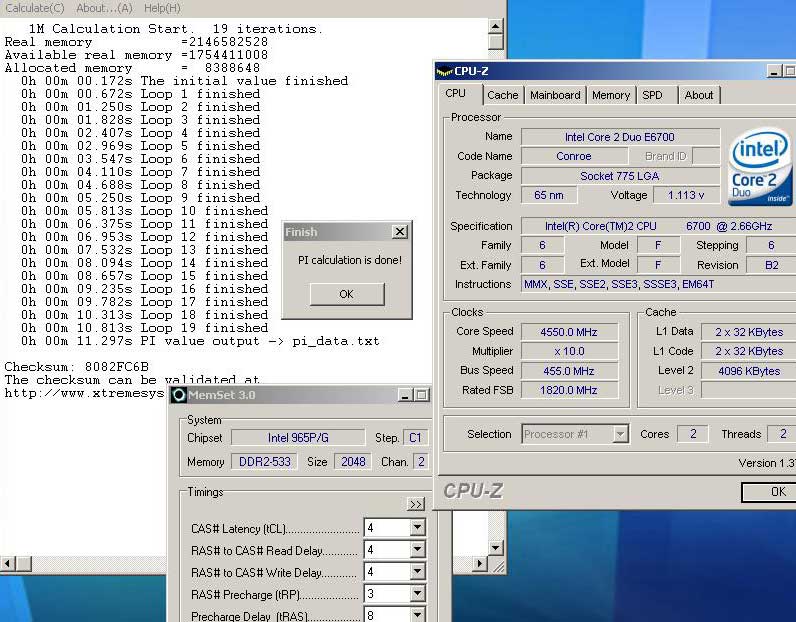Click the Intel Core 2 Duo logo

(759, 166)
